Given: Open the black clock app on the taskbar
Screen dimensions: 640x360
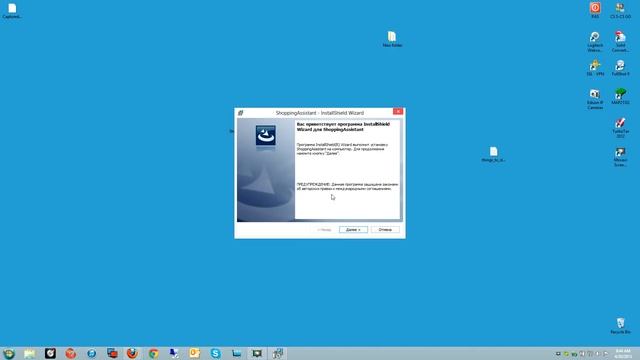Looking at the screenshot, I should coord(50,353).
